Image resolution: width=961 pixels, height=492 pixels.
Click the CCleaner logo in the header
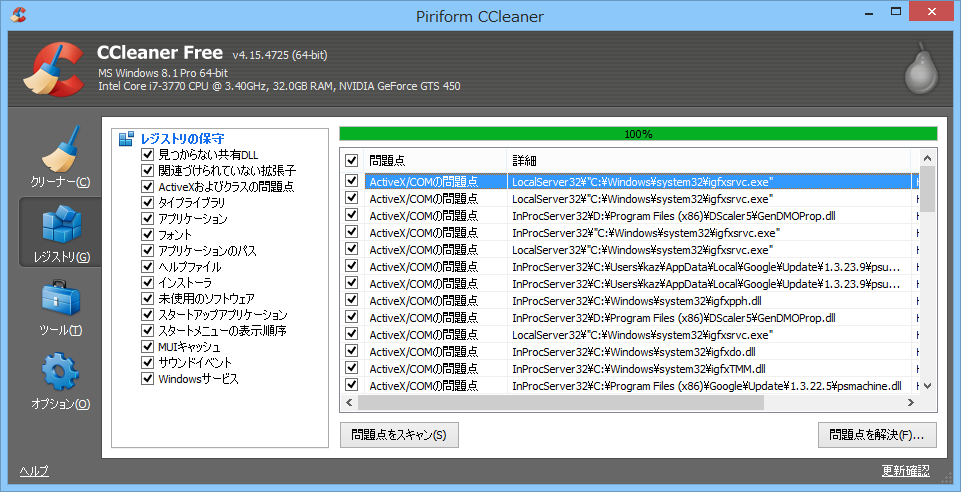click(x=54, y=69)
